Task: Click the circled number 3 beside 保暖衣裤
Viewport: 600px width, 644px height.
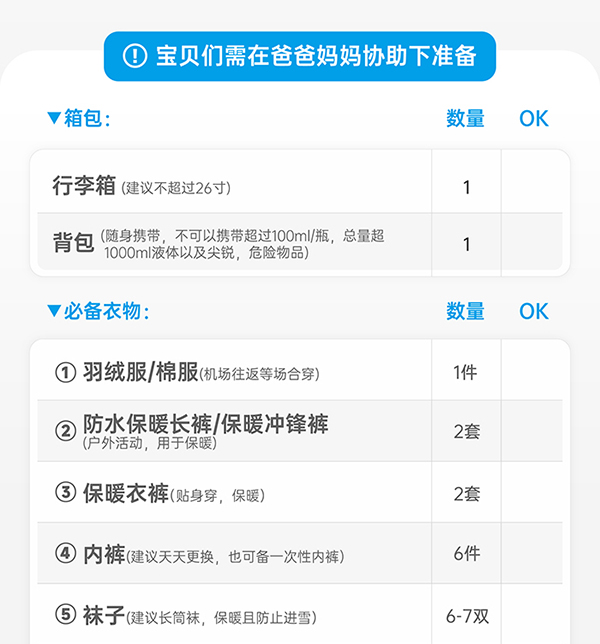Action: (x=66, y=493)
